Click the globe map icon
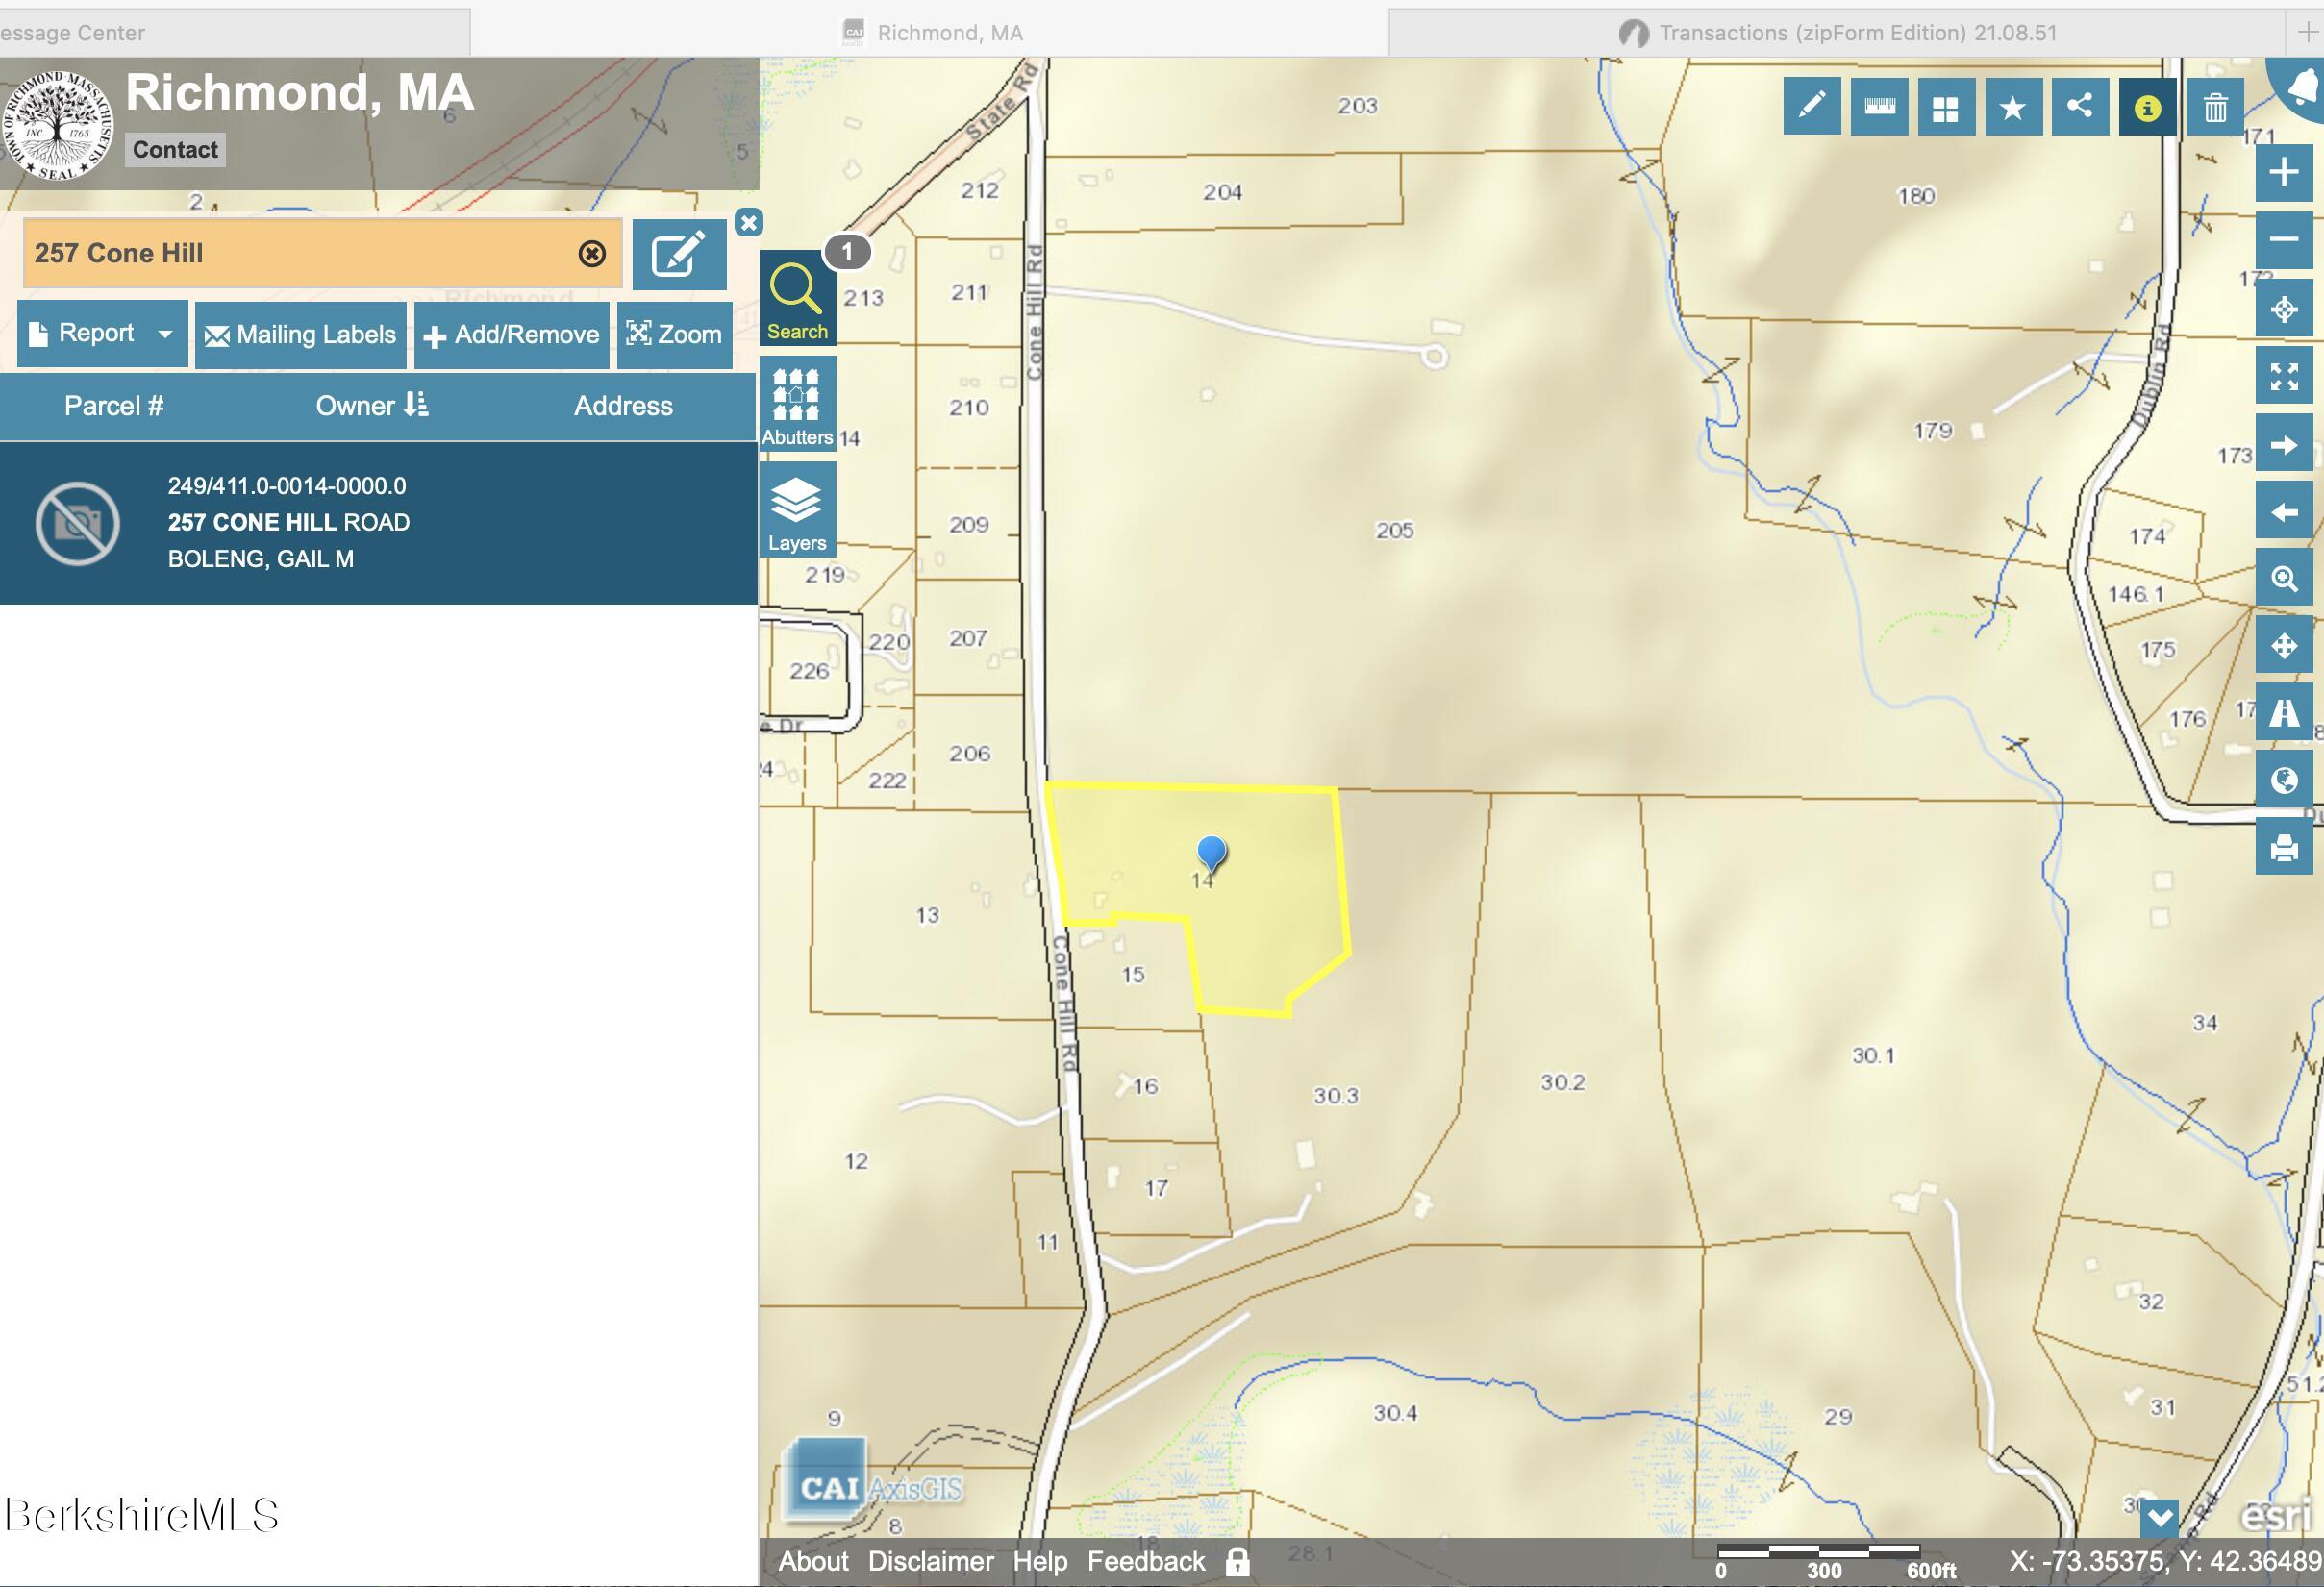The image size is (2324, 1587). (2284, 780)
